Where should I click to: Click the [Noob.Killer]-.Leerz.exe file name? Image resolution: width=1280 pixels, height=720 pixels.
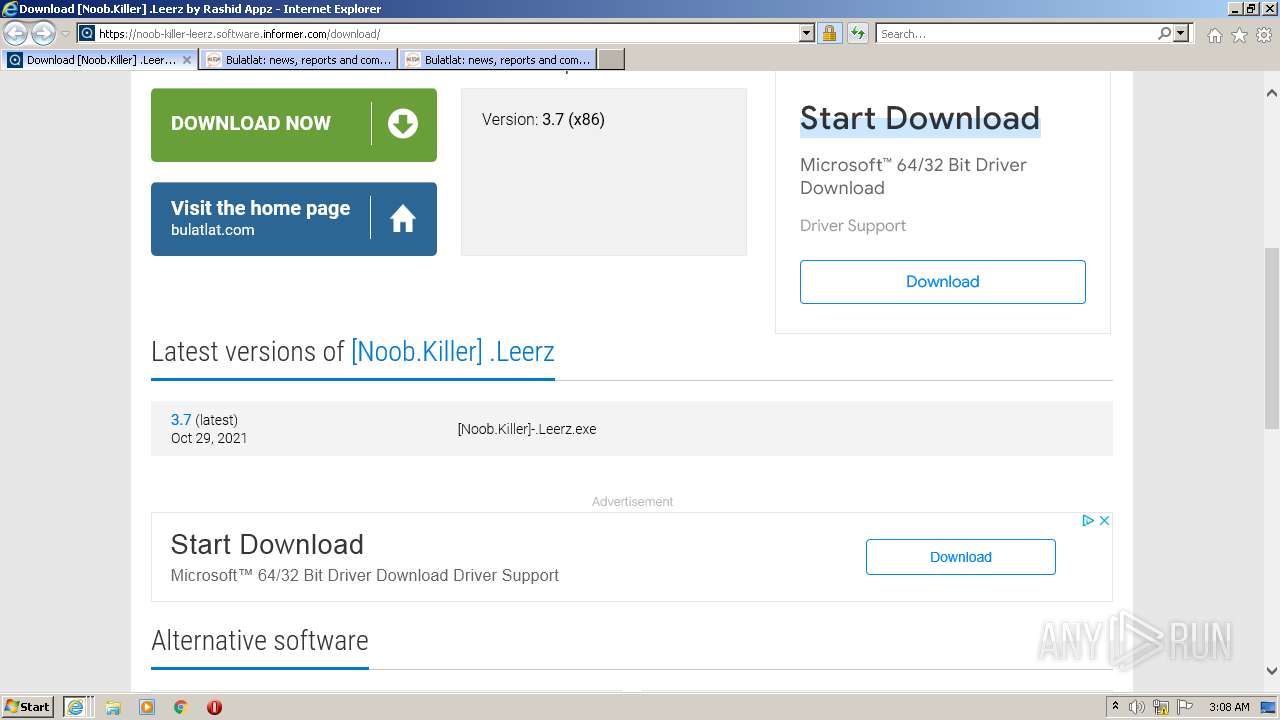pyautogui.click(x=527, y=429)
